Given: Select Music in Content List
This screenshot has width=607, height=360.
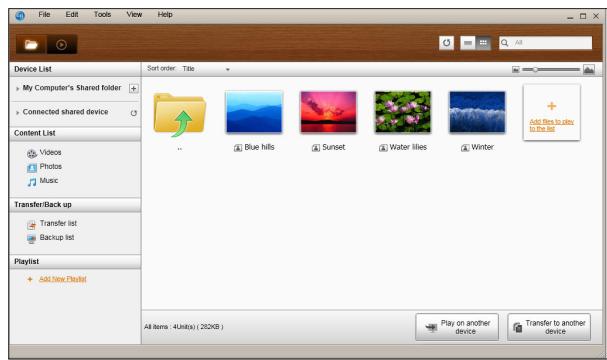Looking at the screenshot, I should click(x=49, y=180).
